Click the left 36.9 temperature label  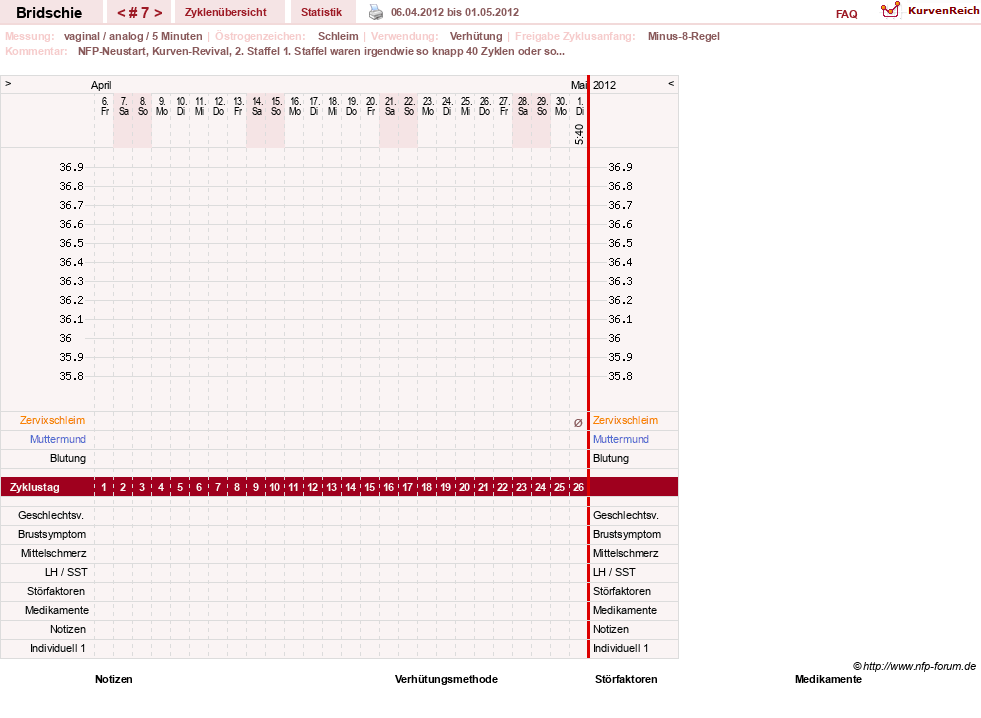click(x=71, y=167)
